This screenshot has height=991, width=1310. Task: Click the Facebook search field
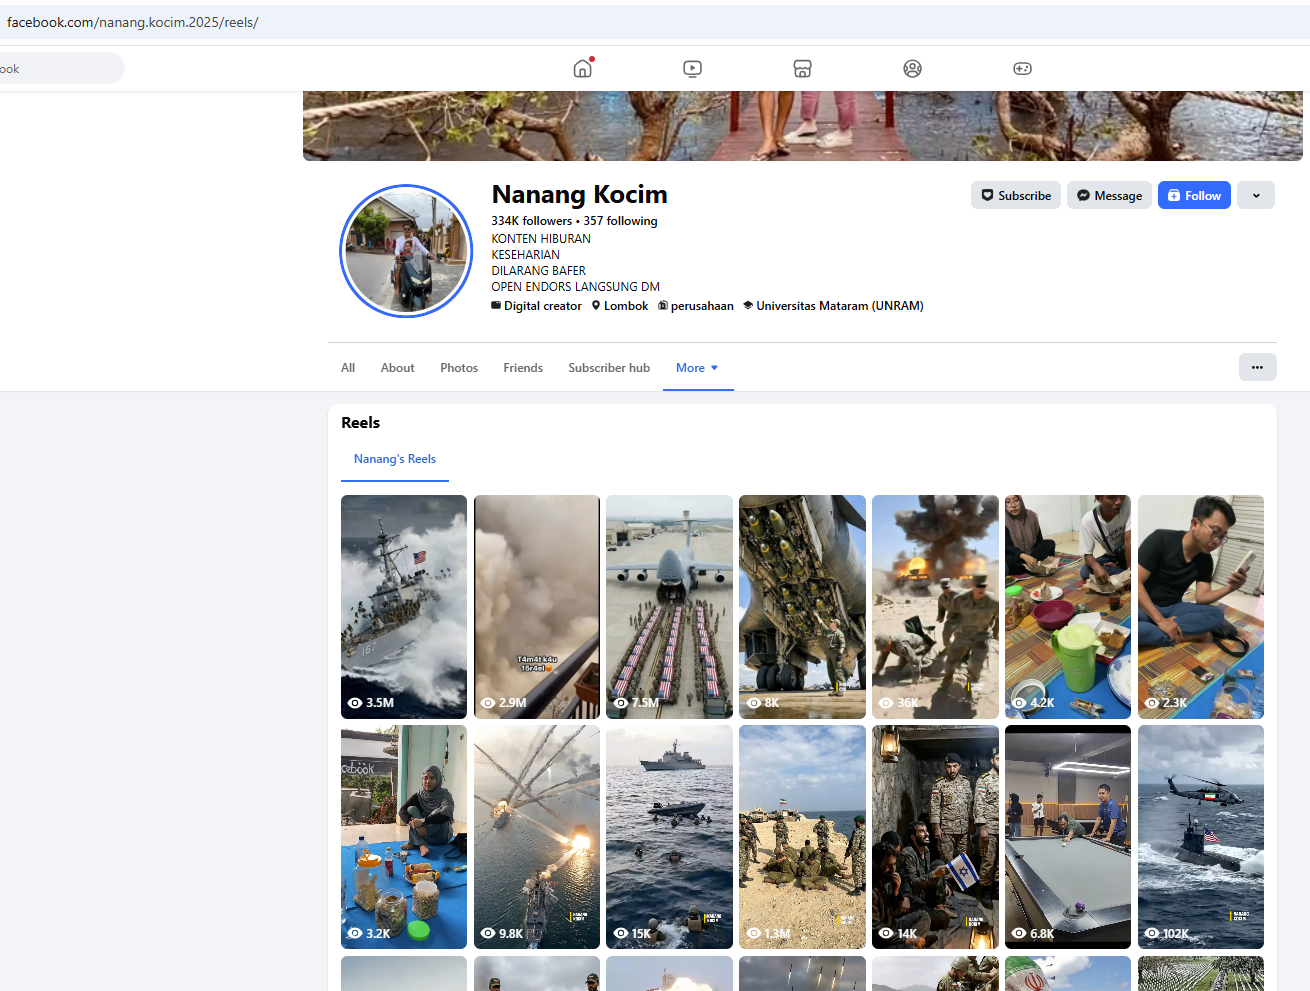click(60, 69)
